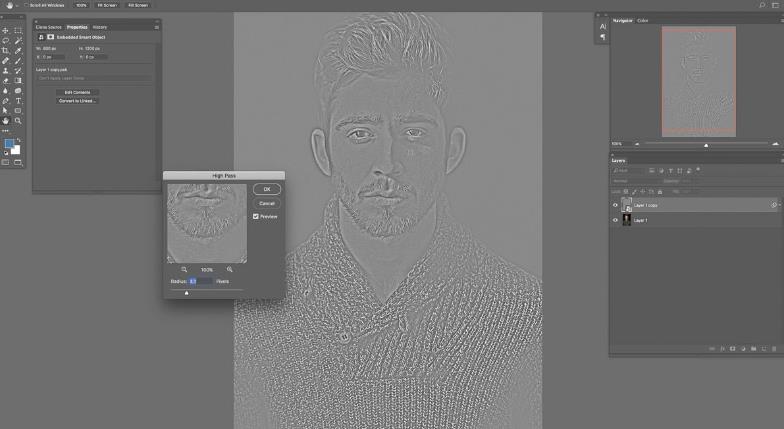
Task: Toggle the layer filter on/off switch
Action: (x=698, y=170)
